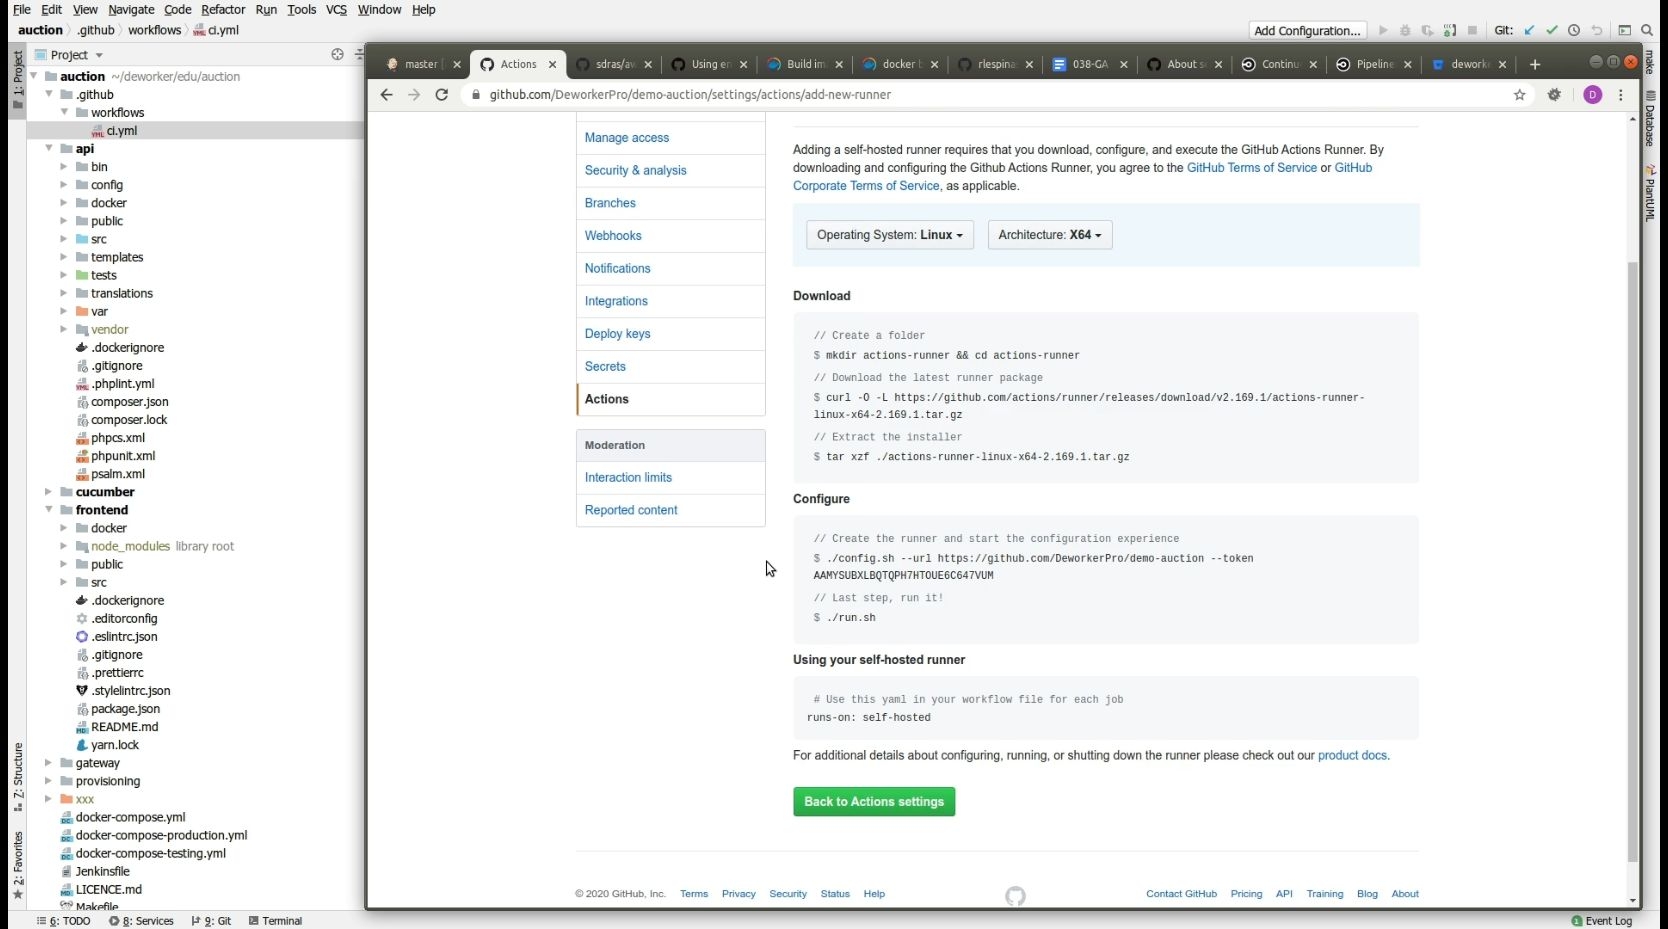The height and width of the screenshot is (929, 1668).
Task: Open the Event Log
Action: (1602, 921)
